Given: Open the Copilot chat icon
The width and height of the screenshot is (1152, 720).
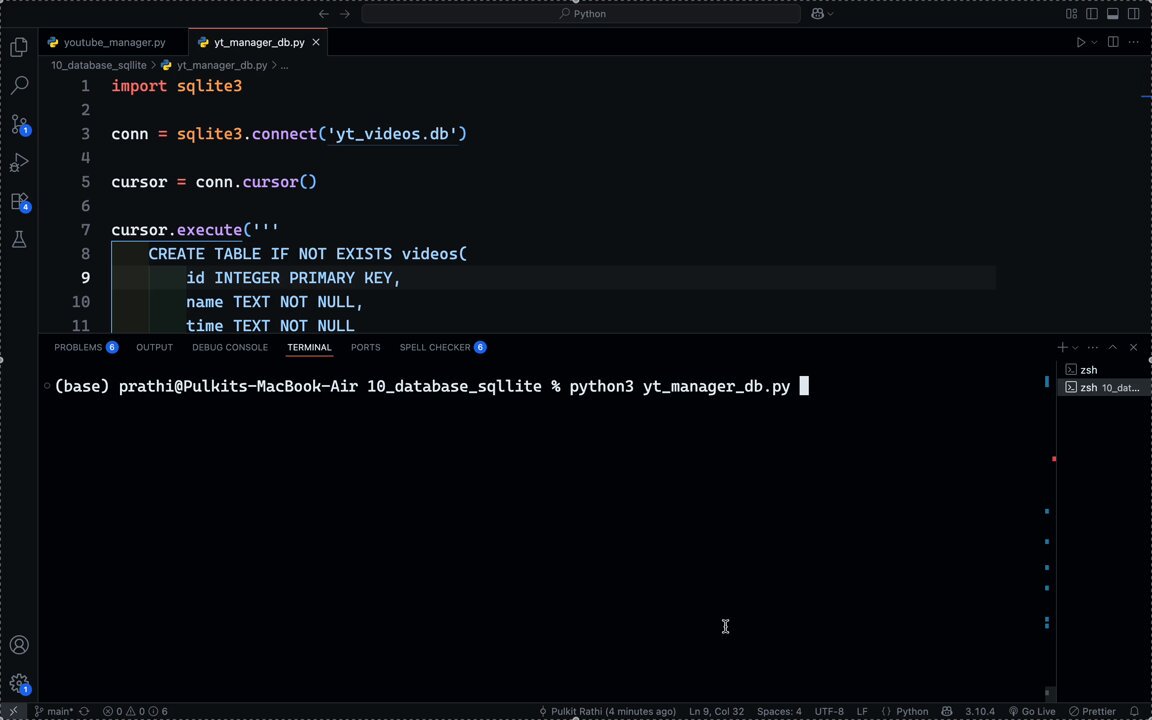Looking at the screenshot, I should [x=817, y=13].
